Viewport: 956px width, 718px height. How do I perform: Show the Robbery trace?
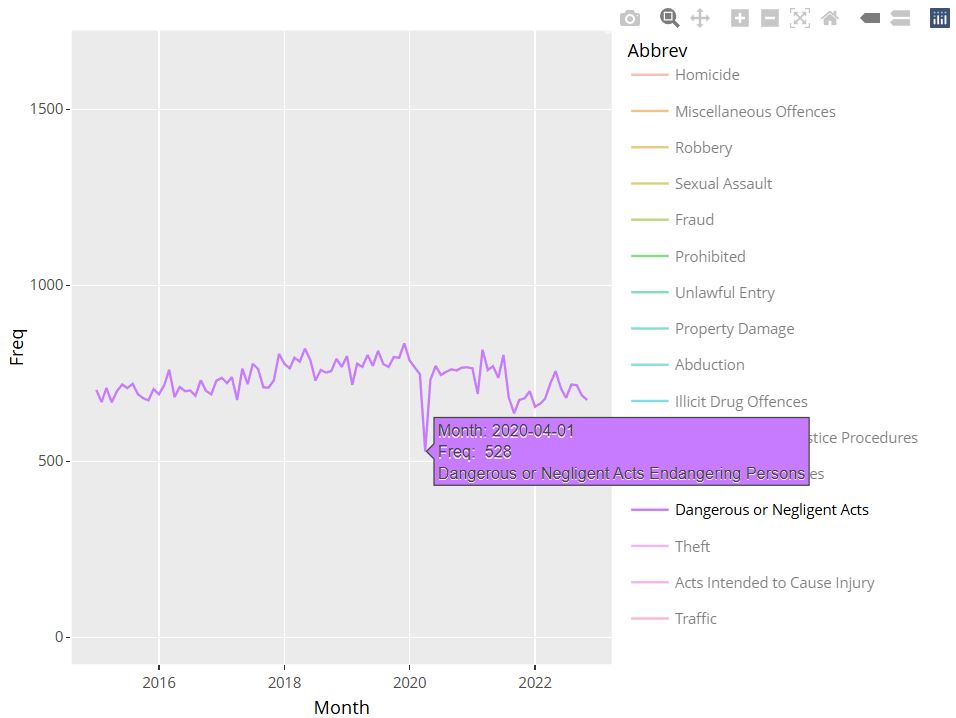click(x=703, y=148)
